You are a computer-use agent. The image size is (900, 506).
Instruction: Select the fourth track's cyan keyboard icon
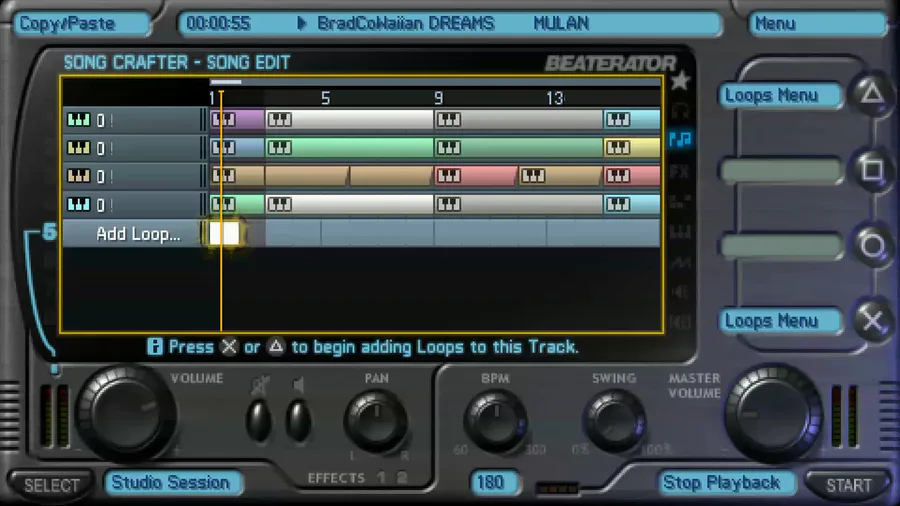point(79,204)
